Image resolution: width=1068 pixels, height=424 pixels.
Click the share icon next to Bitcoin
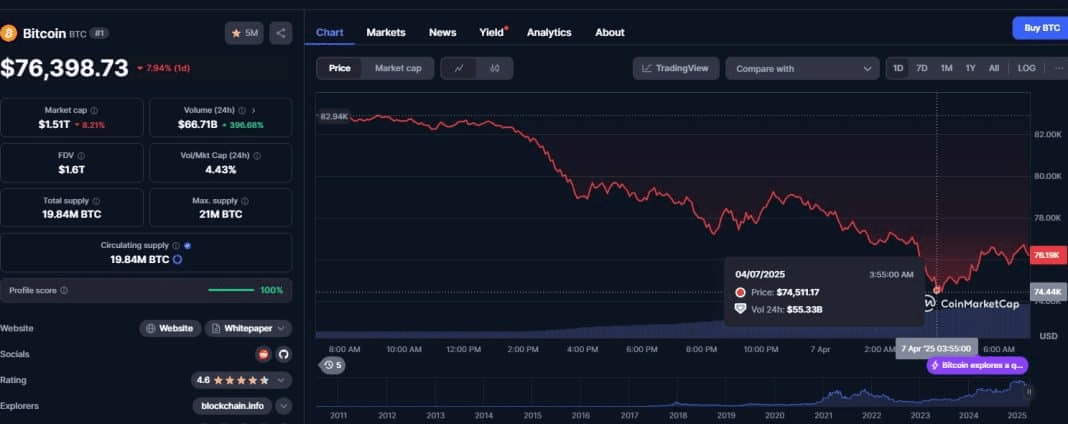click(281, 33)
